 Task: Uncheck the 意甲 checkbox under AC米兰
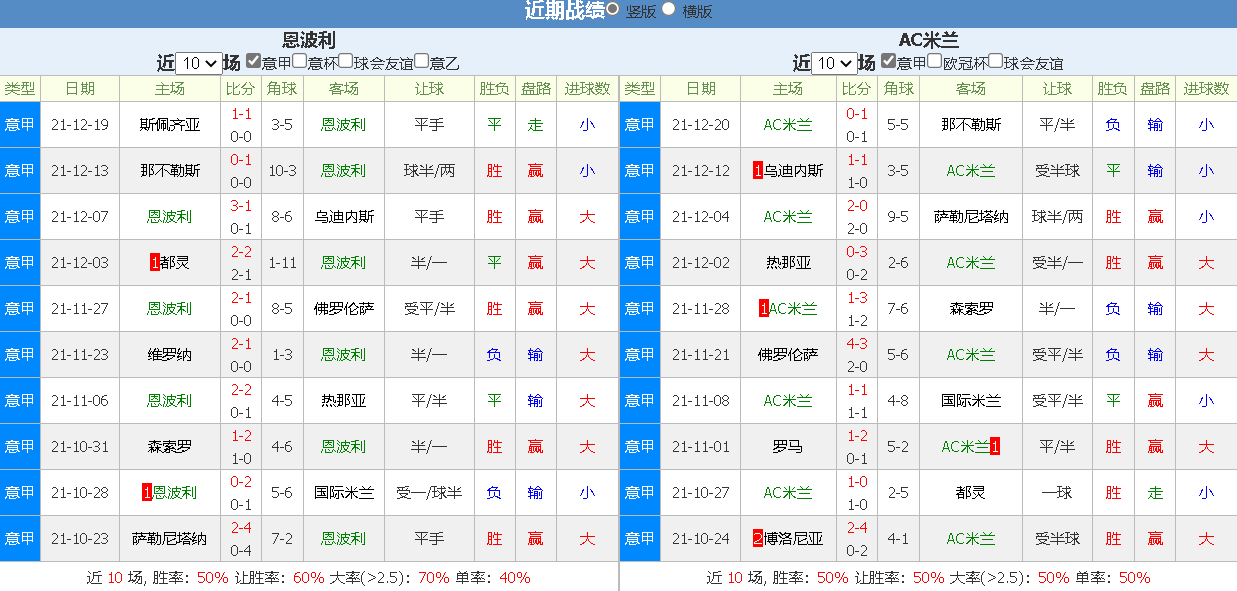[x=889, y=61]
